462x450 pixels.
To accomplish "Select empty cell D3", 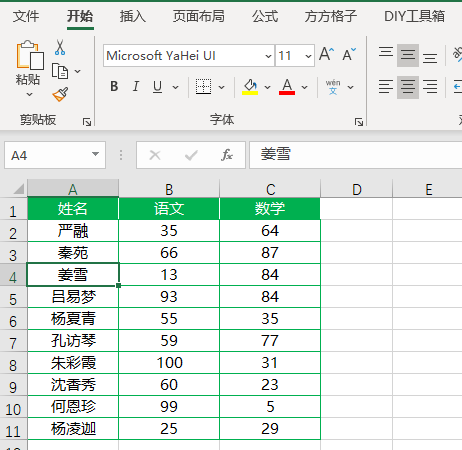I will pyautogui.click(x=357, y=253).
